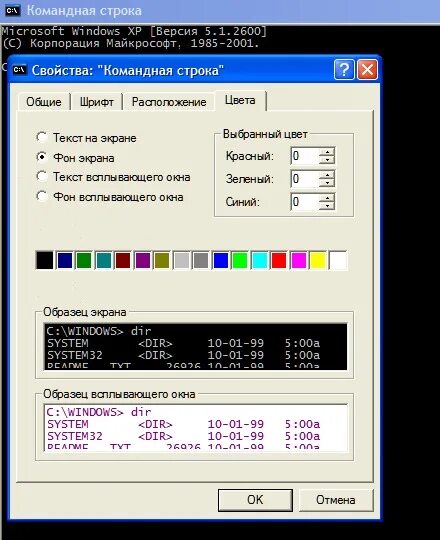Click the 'Синий' value input field

tap(305, 202)
